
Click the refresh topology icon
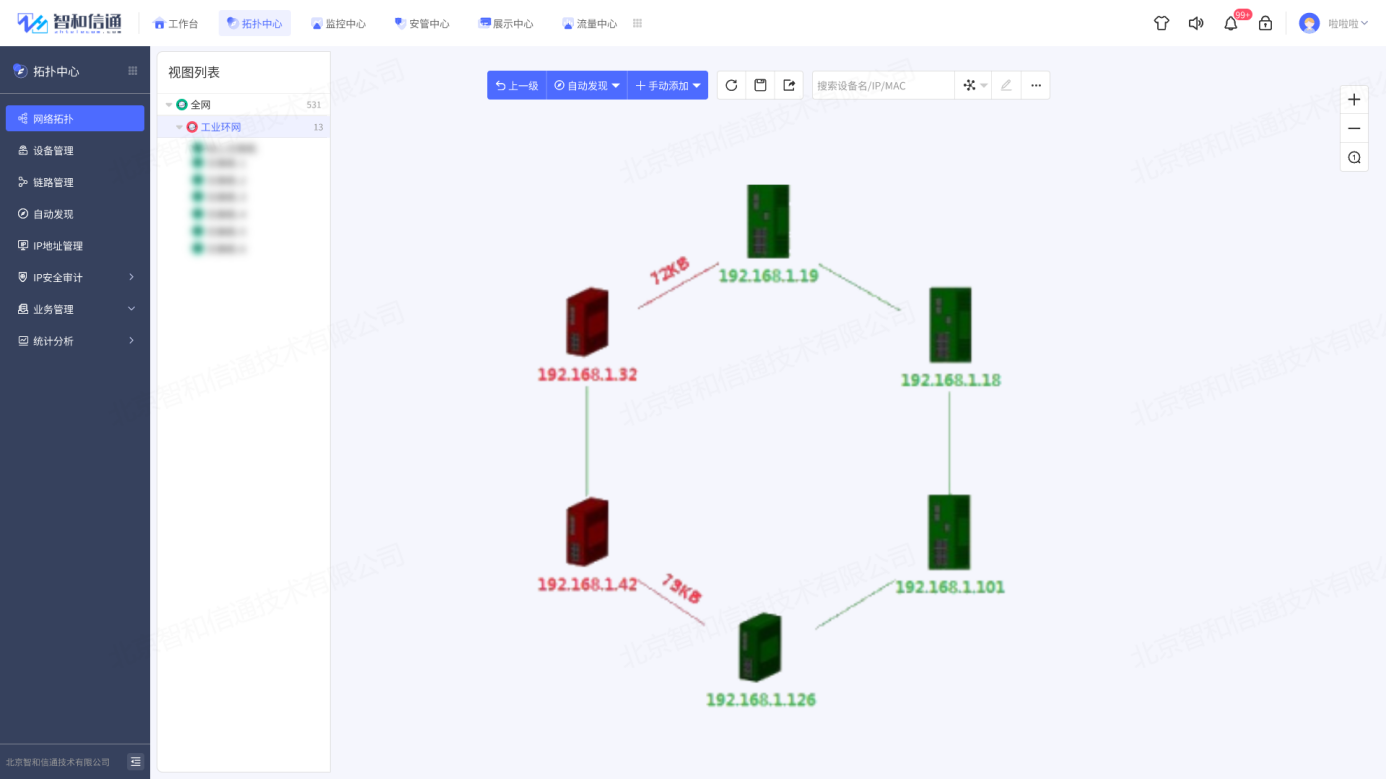[x=731, y=85]
